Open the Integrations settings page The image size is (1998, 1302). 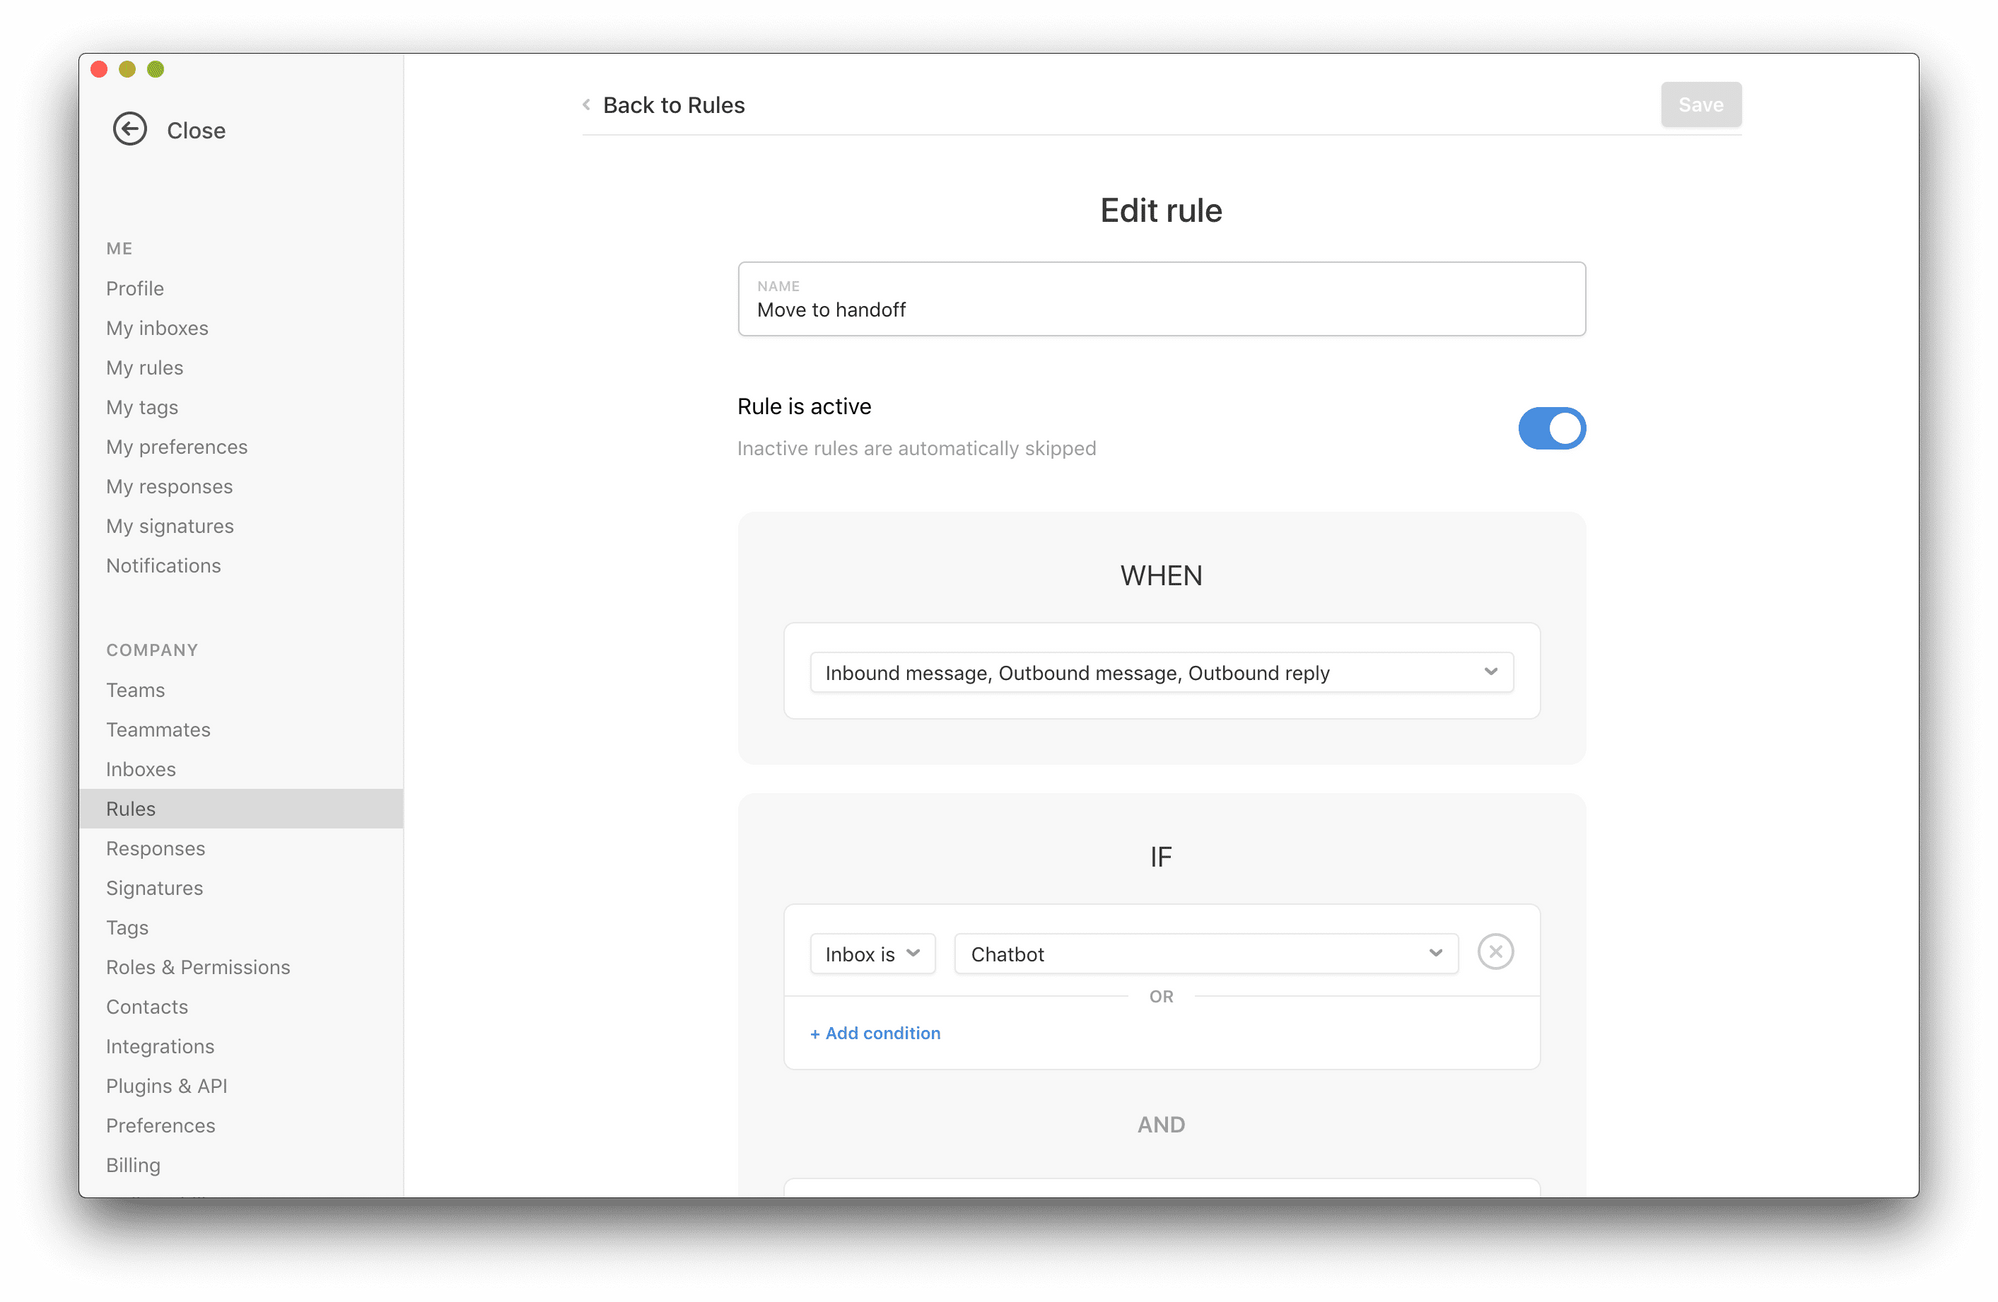pyautogui.click(x=160, y=1046)
